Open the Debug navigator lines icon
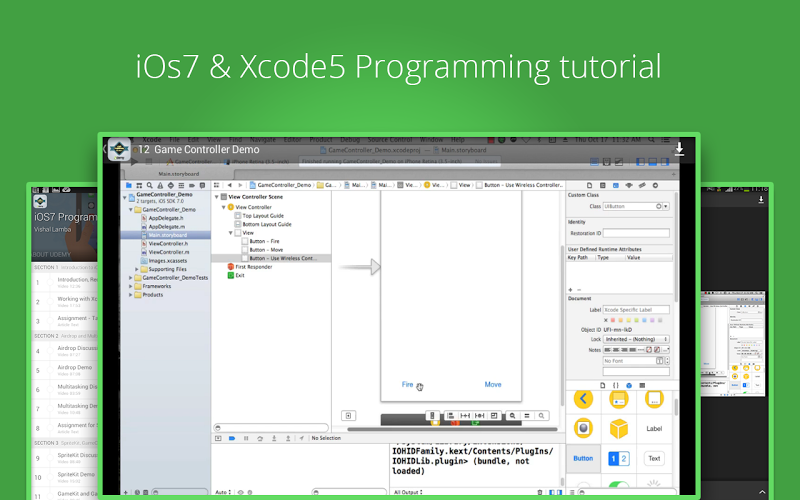Screen dimensions: 800x500 tap(181, 185)
